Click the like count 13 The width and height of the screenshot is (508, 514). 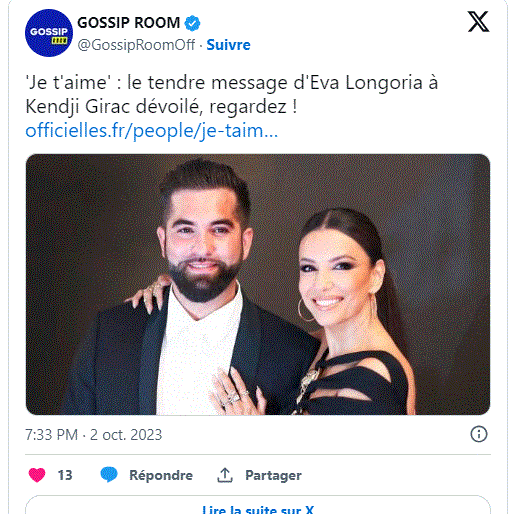pyautogui.click(x=65, y=475)
